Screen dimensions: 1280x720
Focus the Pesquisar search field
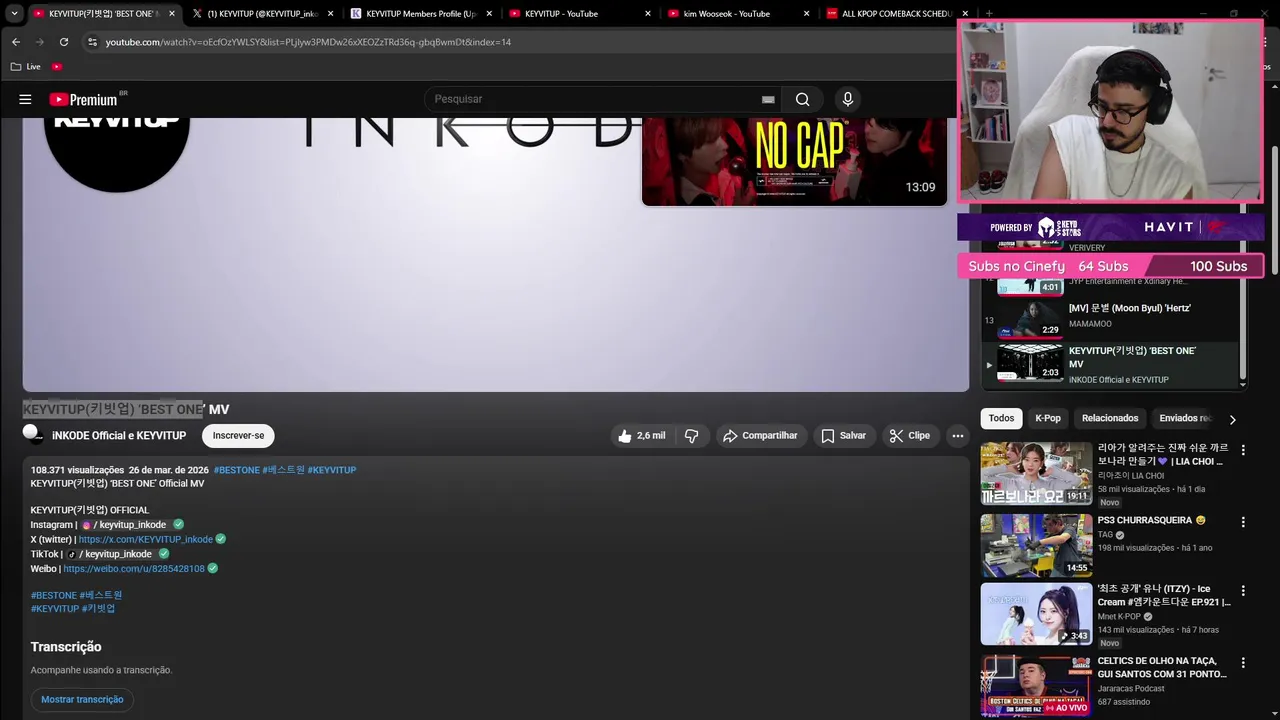point(595,99)
